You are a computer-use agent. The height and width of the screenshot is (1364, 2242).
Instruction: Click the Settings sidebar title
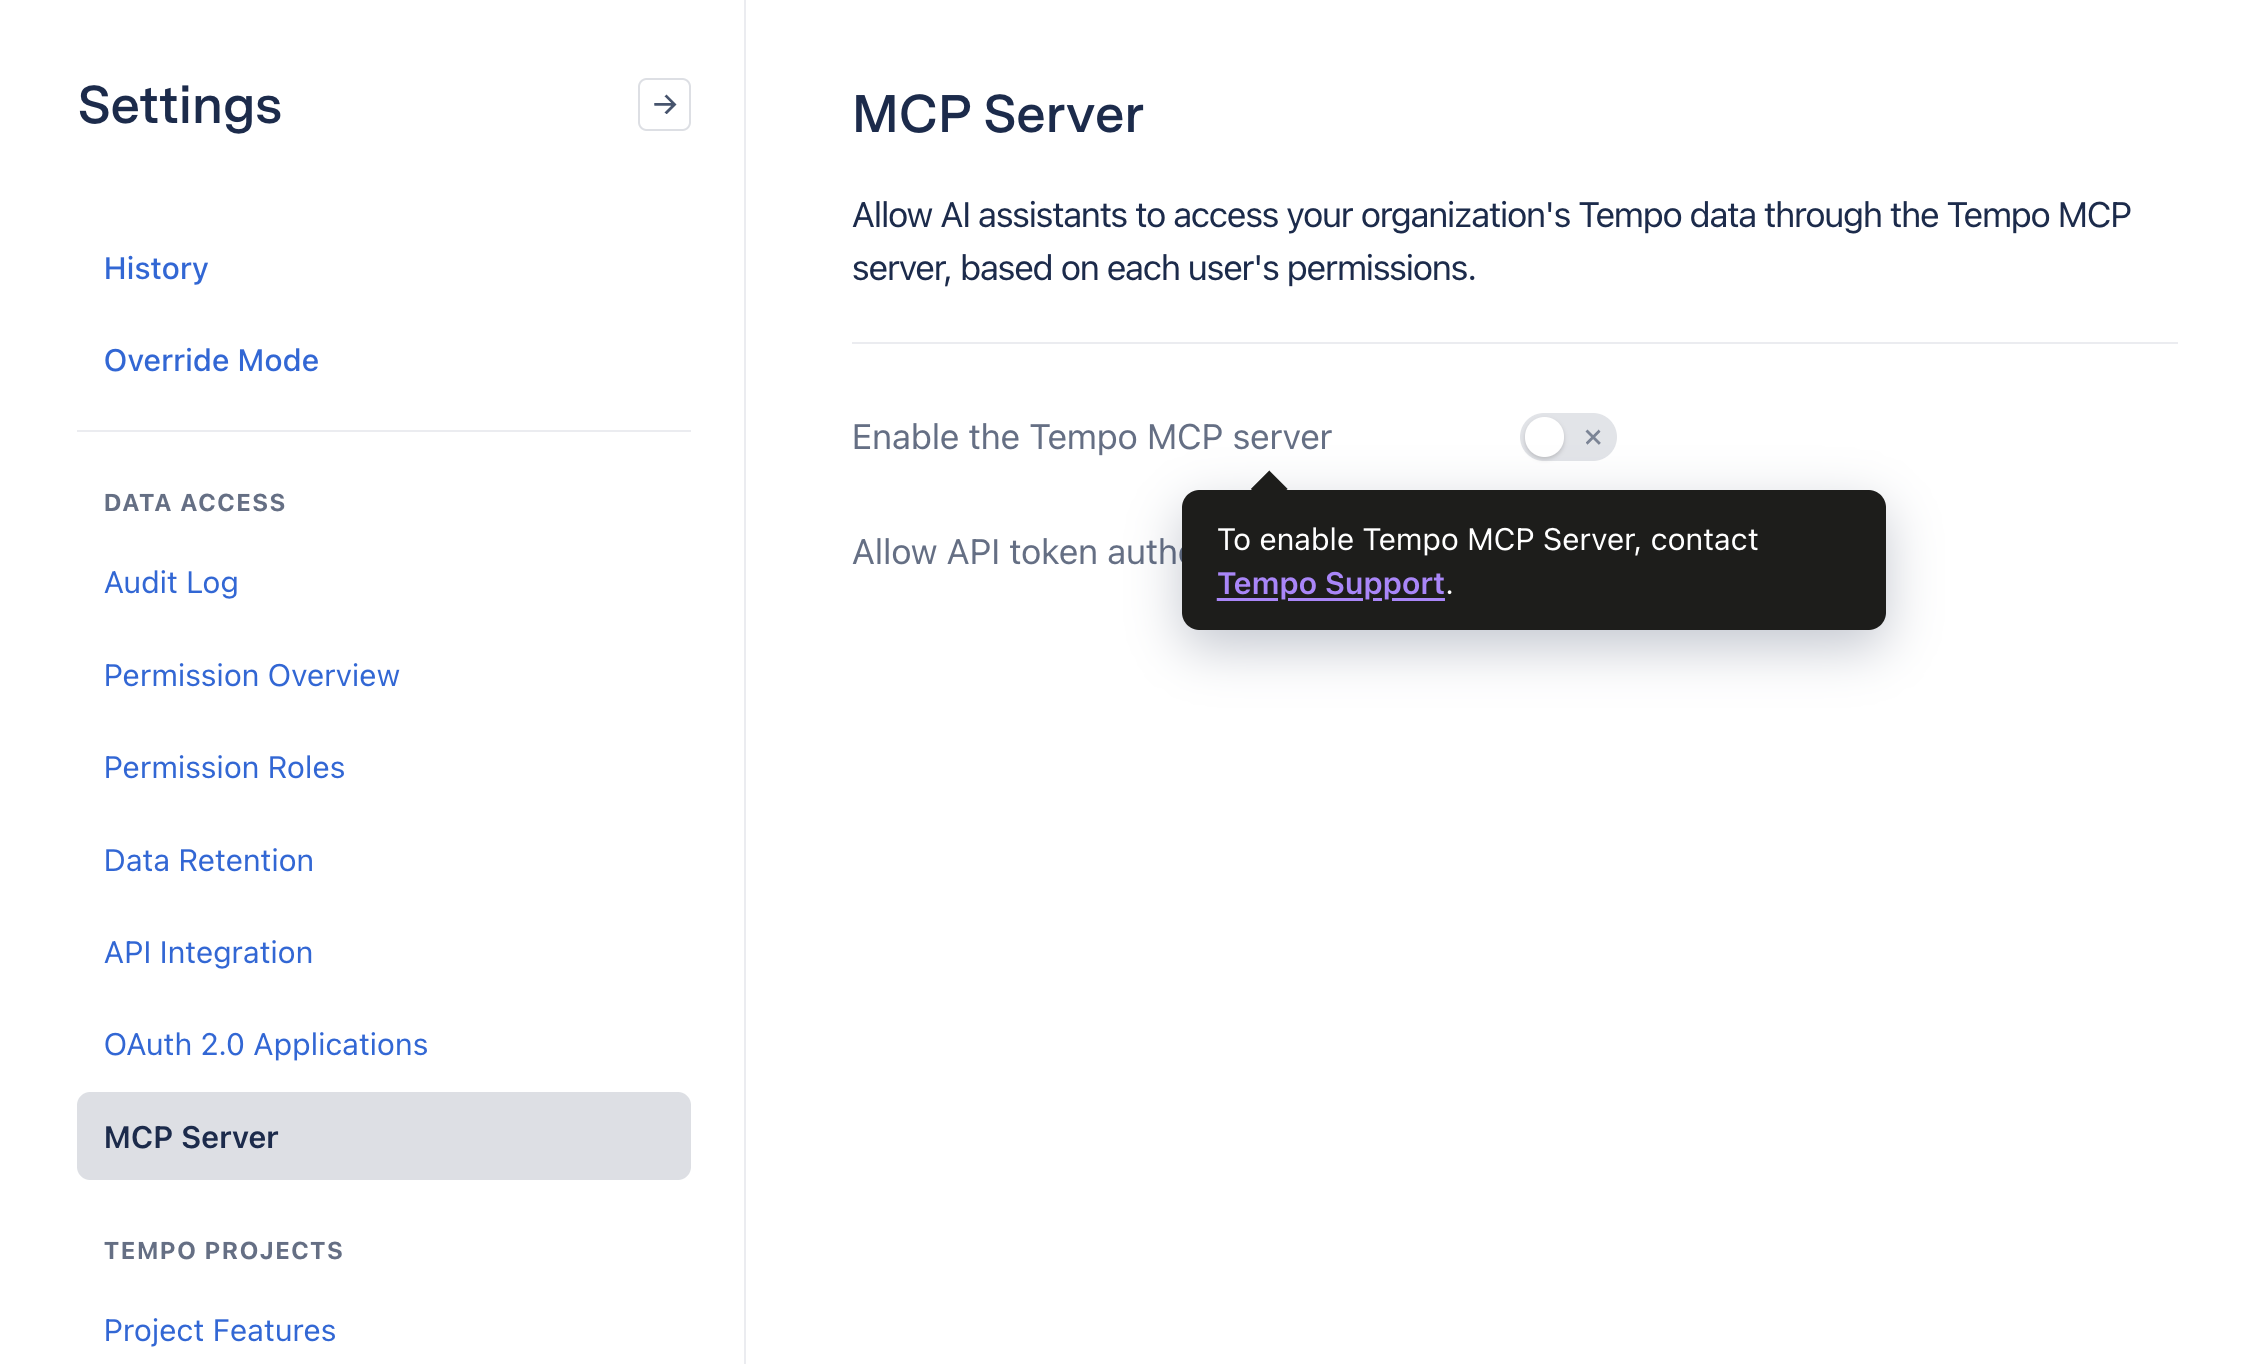pyautogui.click(x=180, y=105)
